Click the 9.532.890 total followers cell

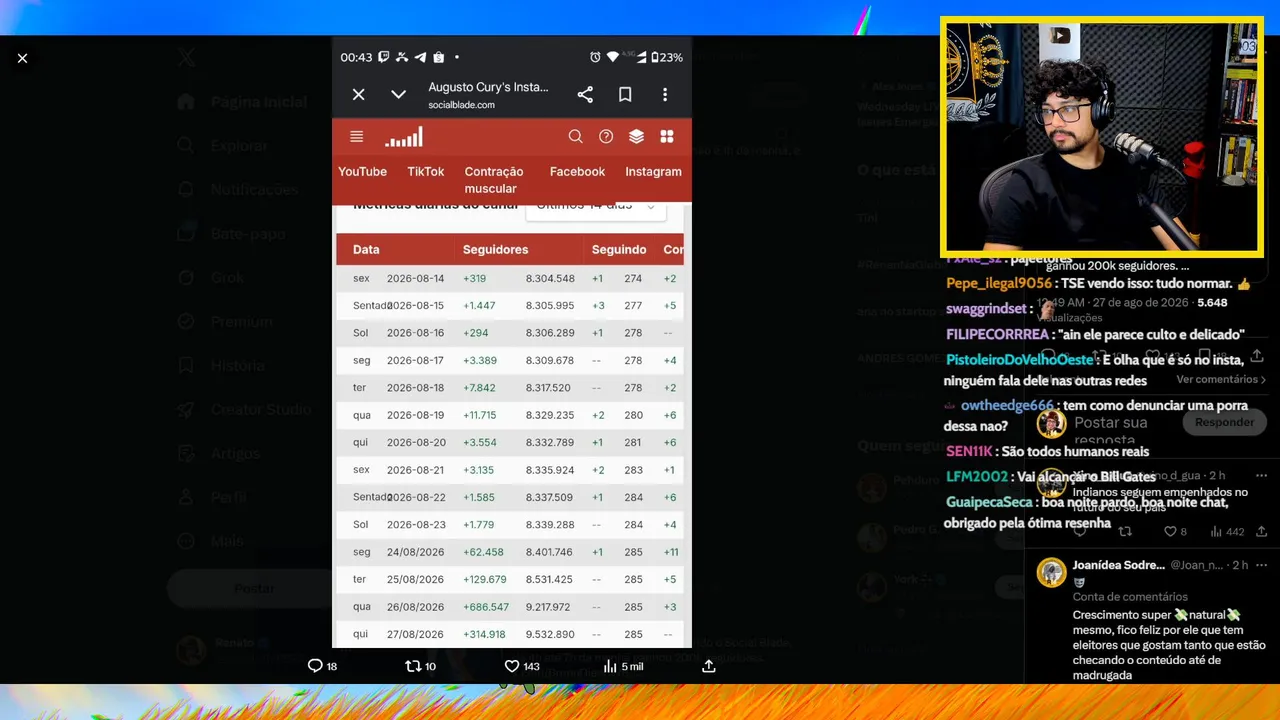(x=550, y=635)
